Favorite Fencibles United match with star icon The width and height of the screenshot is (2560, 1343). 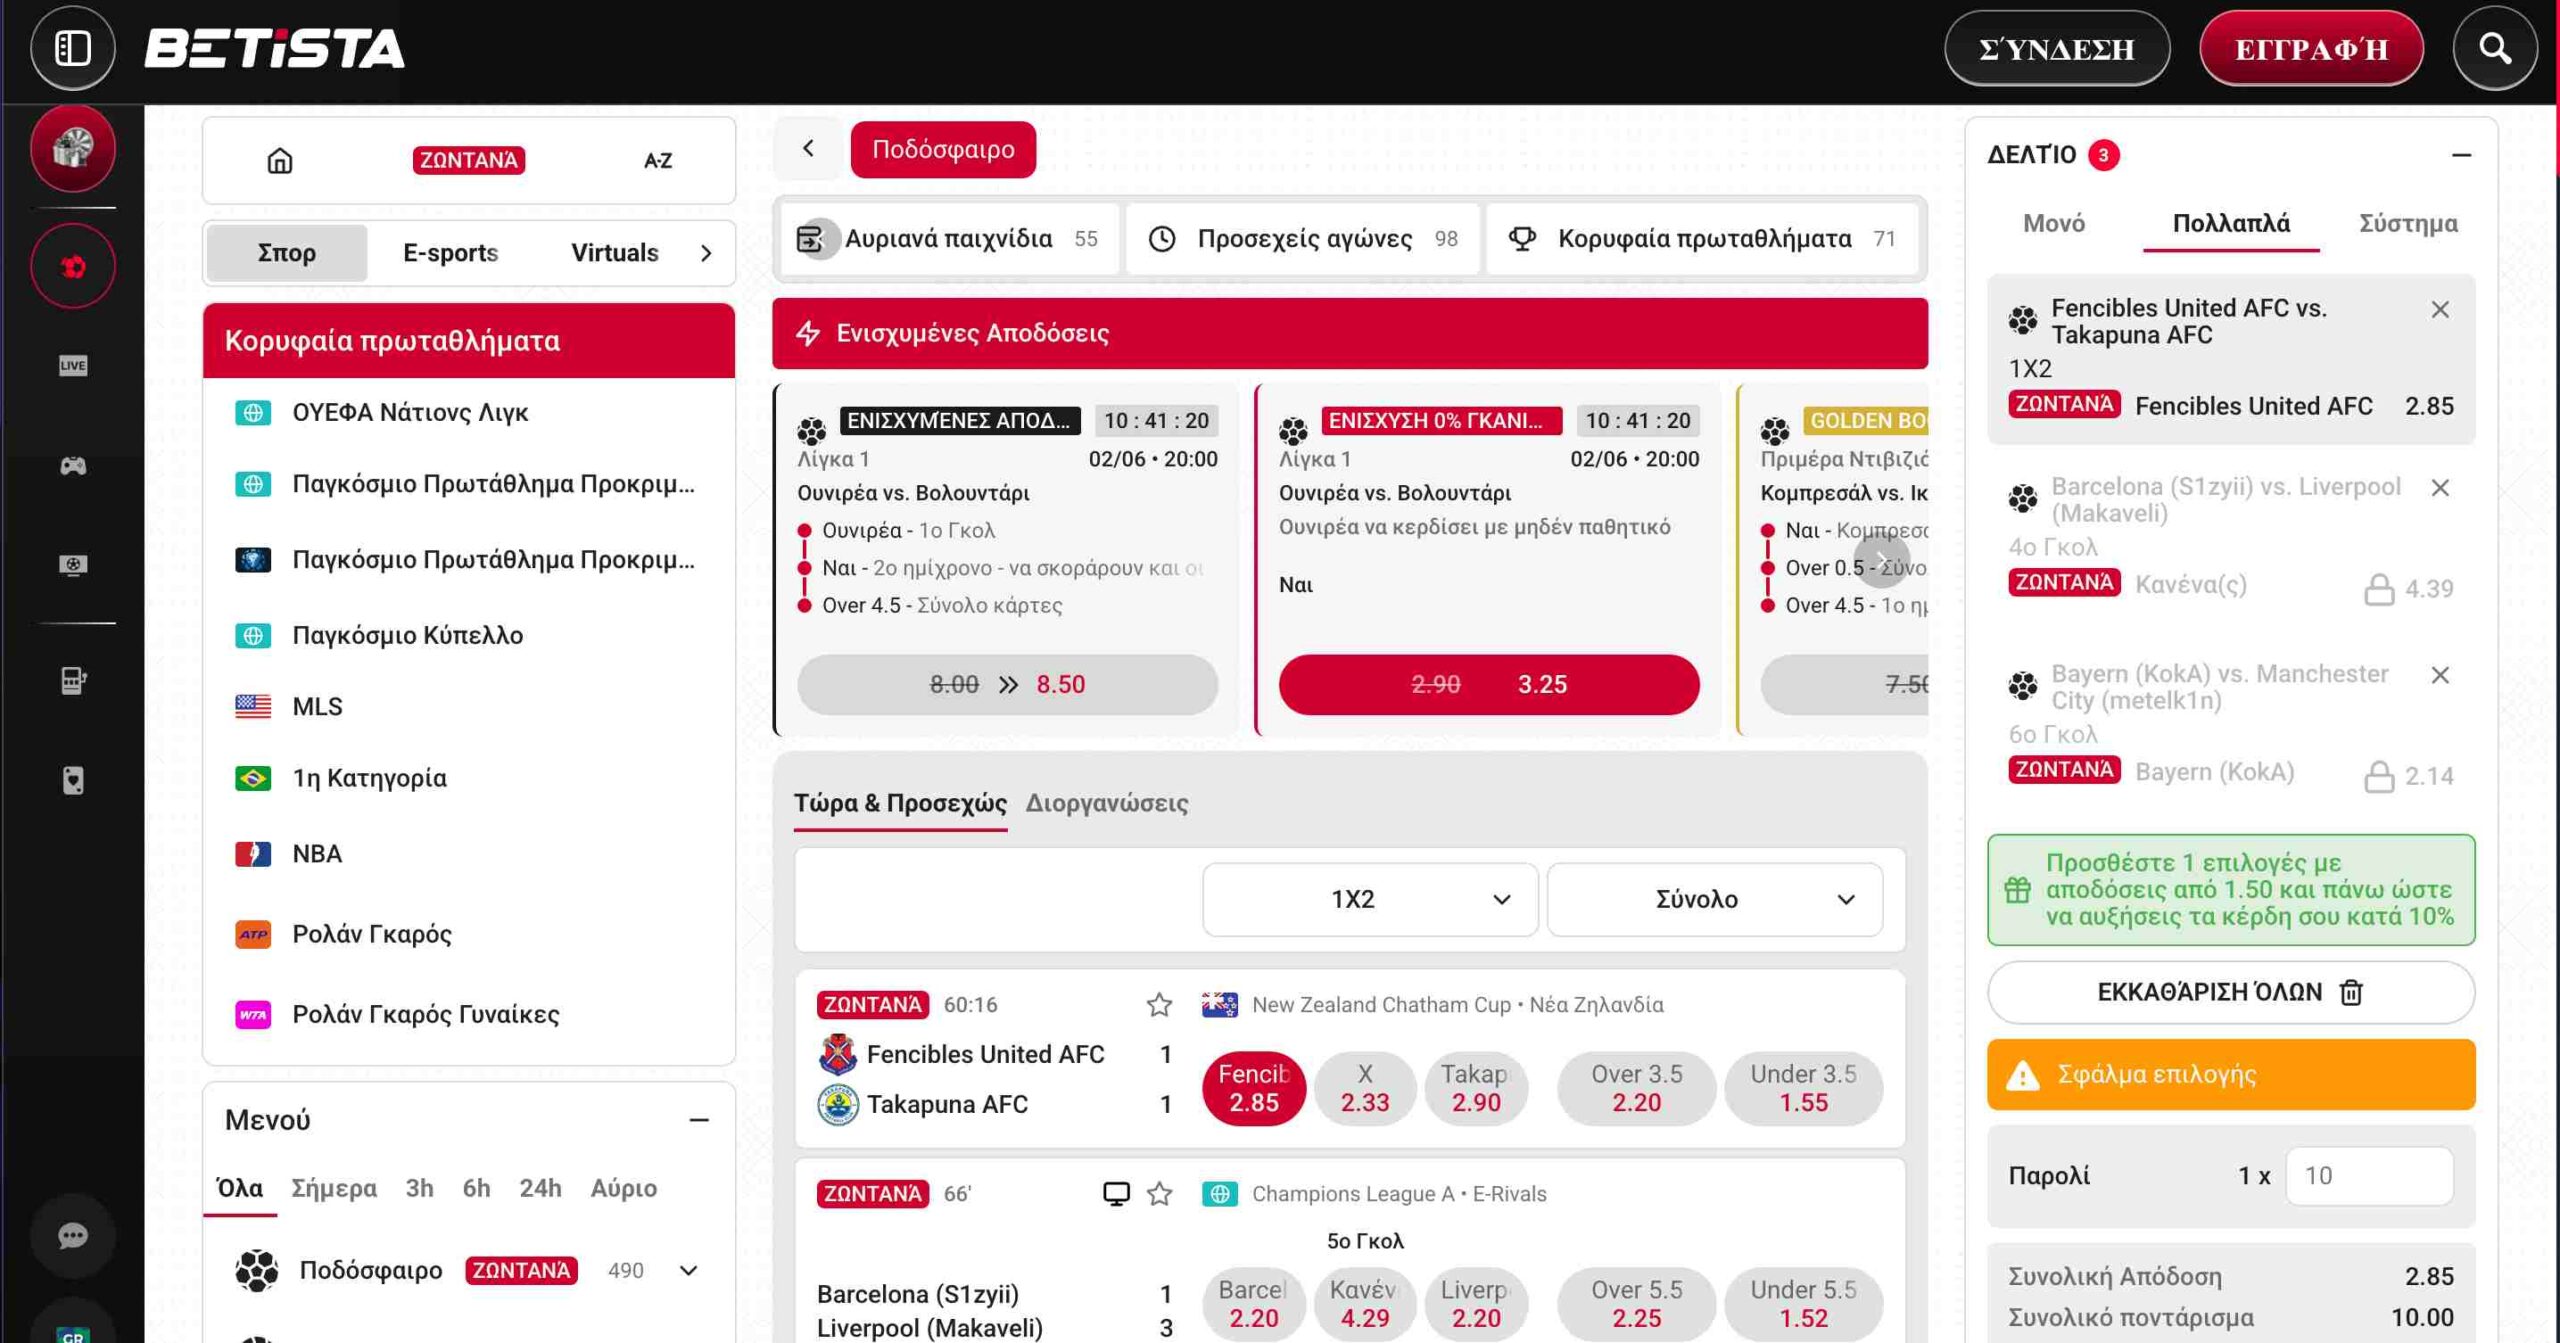(x=1159, y=1004)
